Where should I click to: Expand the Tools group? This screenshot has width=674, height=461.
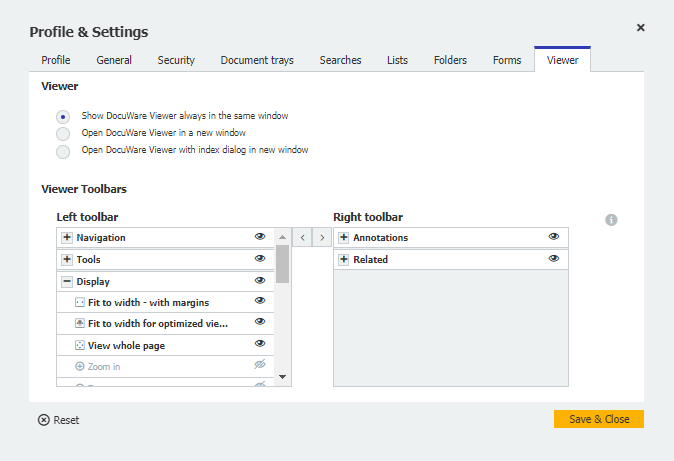(x=67, y=260)
